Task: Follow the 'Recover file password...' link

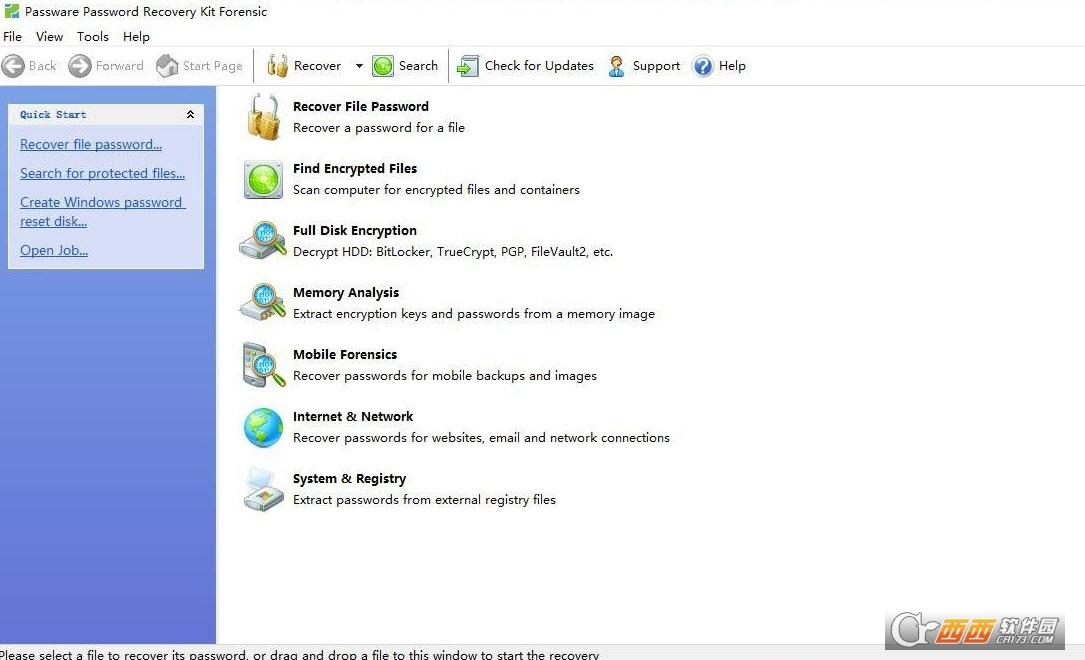Action: point(91,145)
